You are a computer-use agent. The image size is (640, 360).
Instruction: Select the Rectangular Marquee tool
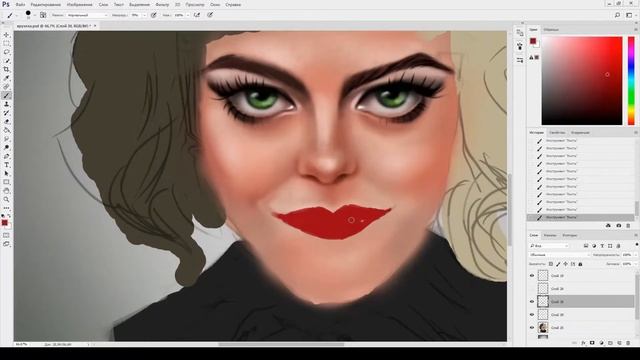coord(6,44)
